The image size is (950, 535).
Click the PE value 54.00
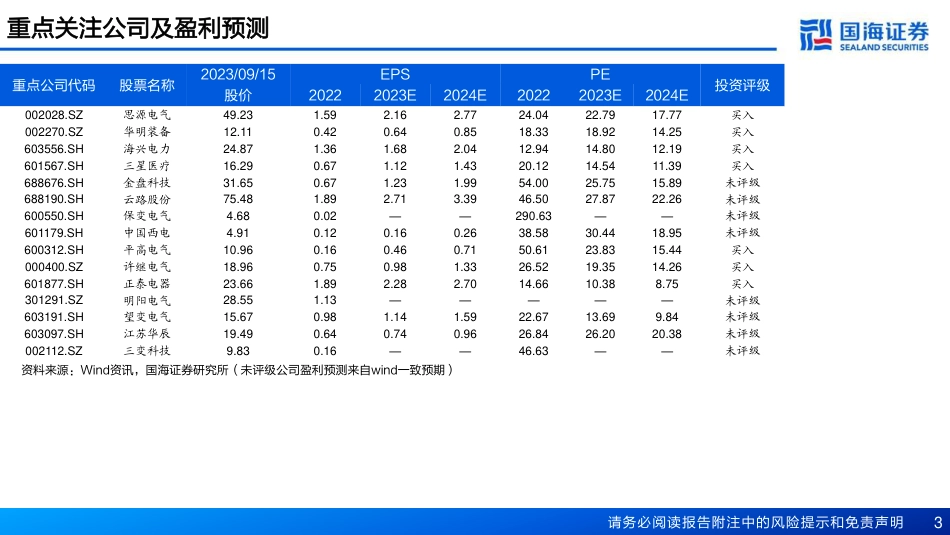pos(533,183)
